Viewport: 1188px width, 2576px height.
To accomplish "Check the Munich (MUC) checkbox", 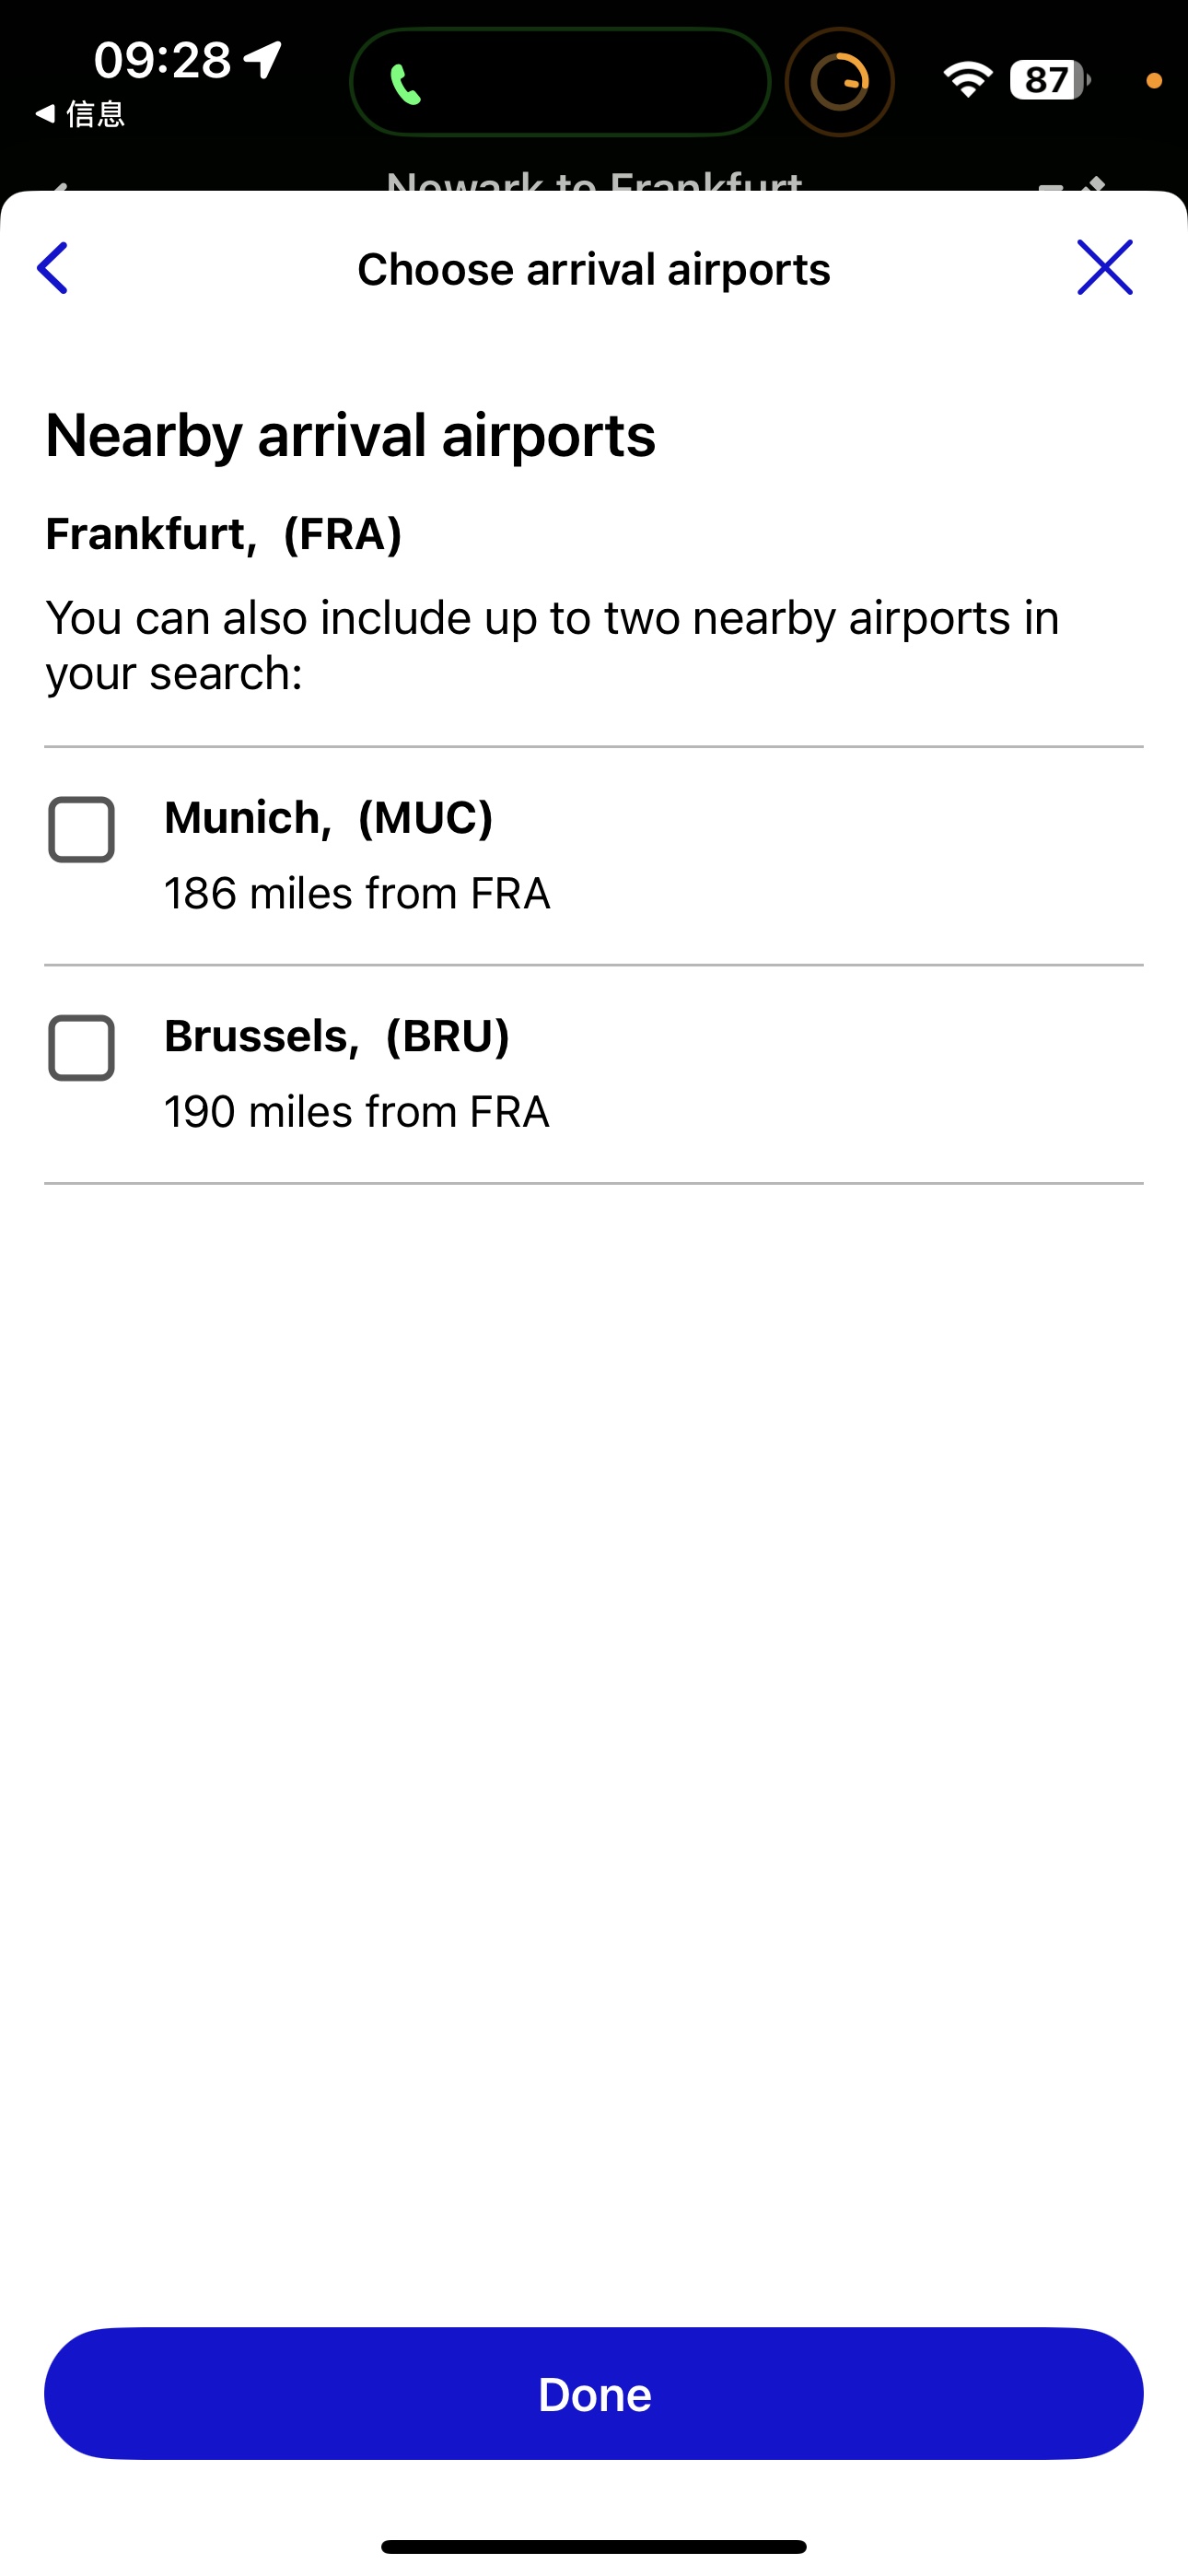I will (81, 829).
